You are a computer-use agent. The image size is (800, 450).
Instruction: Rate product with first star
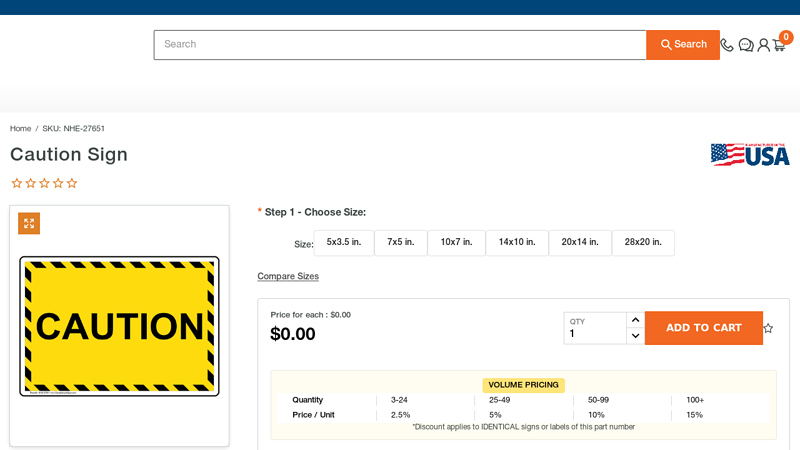pos(16,183)
